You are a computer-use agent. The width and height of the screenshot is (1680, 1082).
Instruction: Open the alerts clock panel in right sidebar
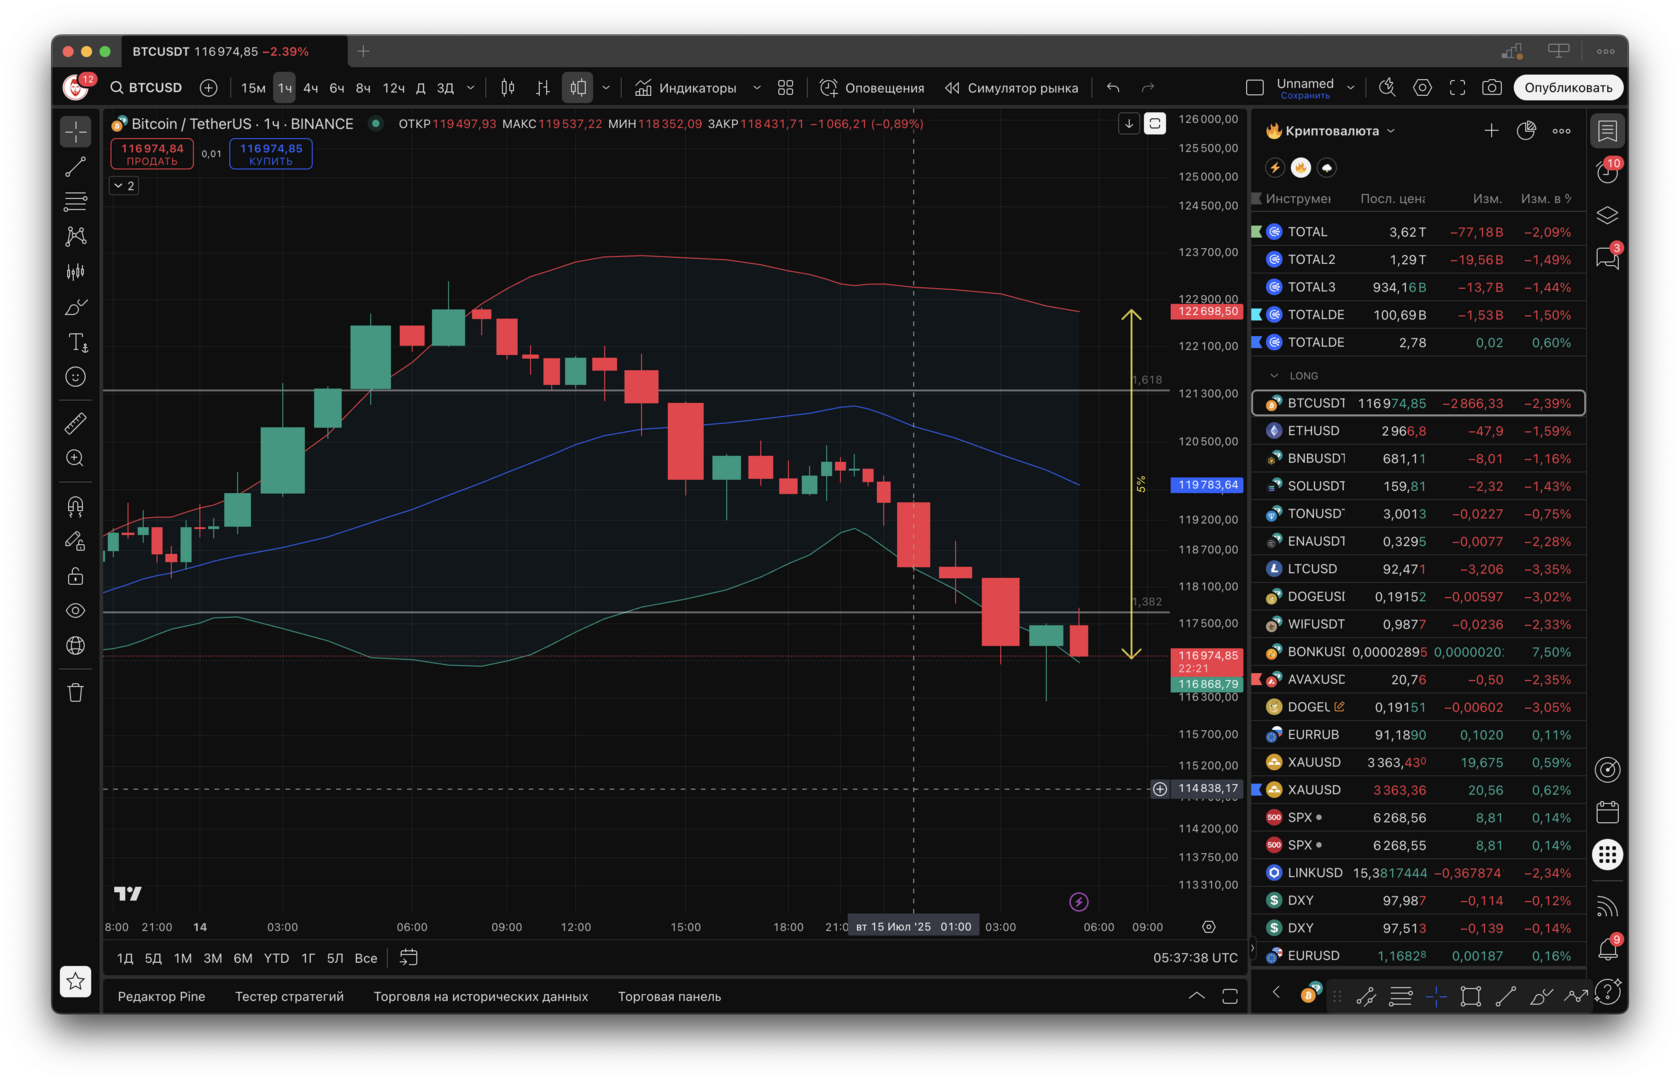tap(1608, 173)
